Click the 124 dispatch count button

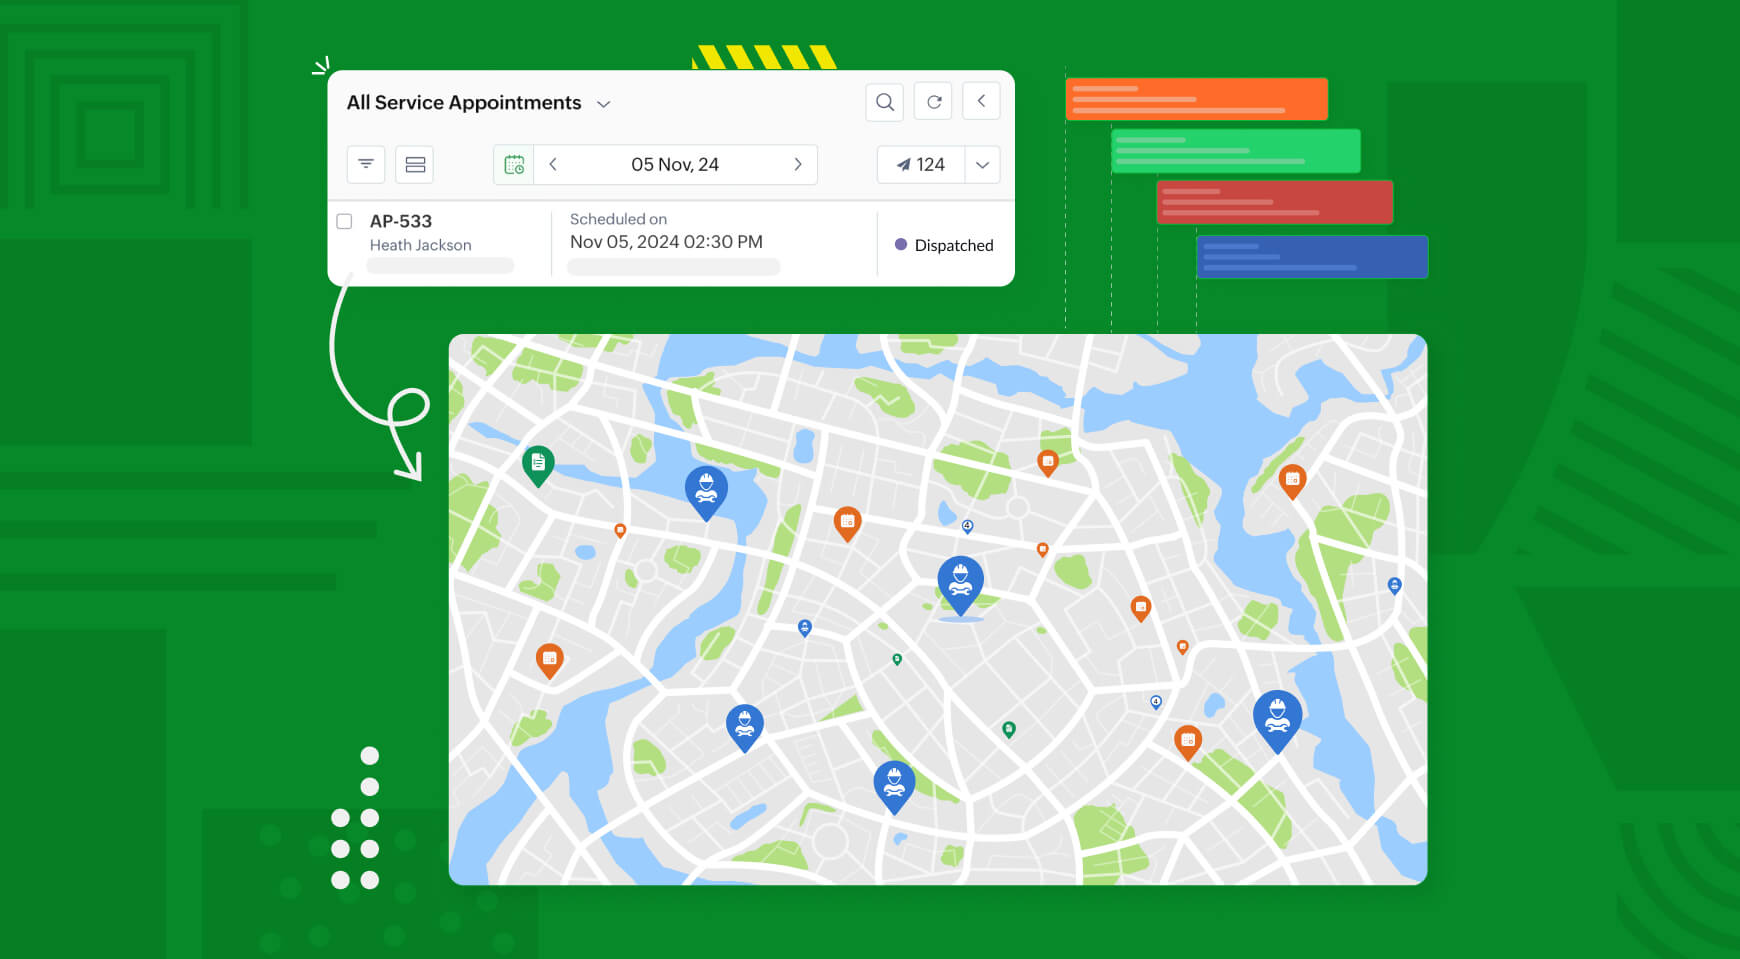pos(921,165)
